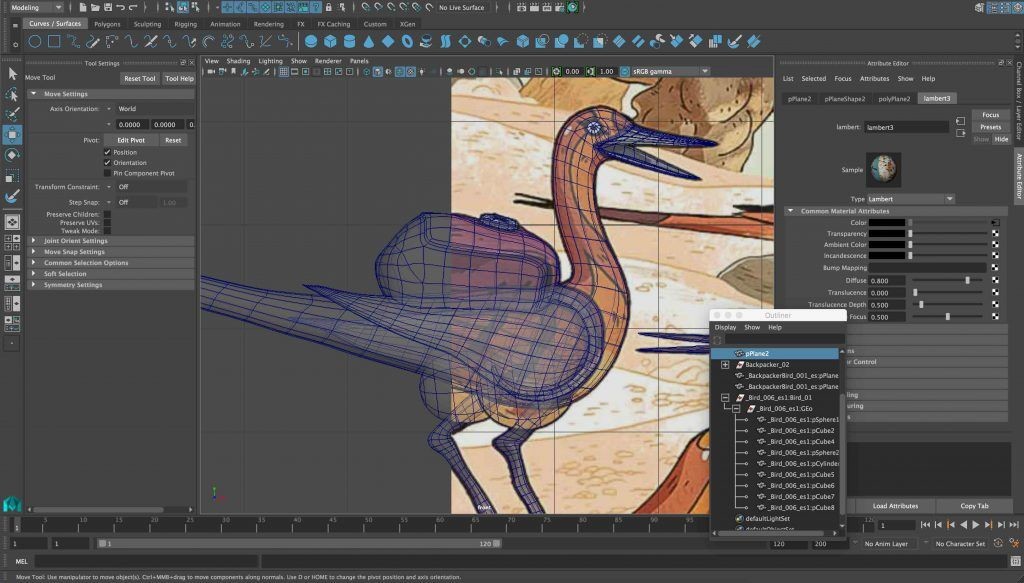This screenshot has height=583, width=1024.
Task: Select the Lasso selection tool
Action: click(12, 94)
